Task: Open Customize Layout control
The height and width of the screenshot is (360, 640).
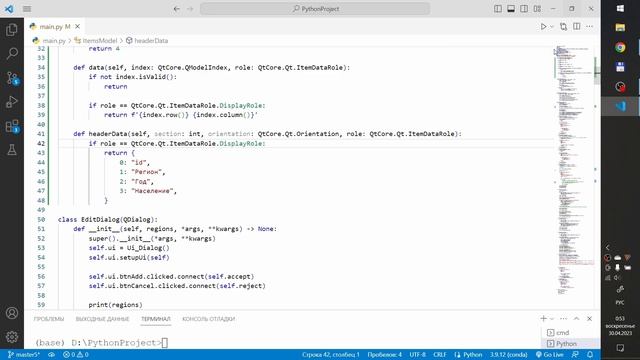Action: point(537,9)
